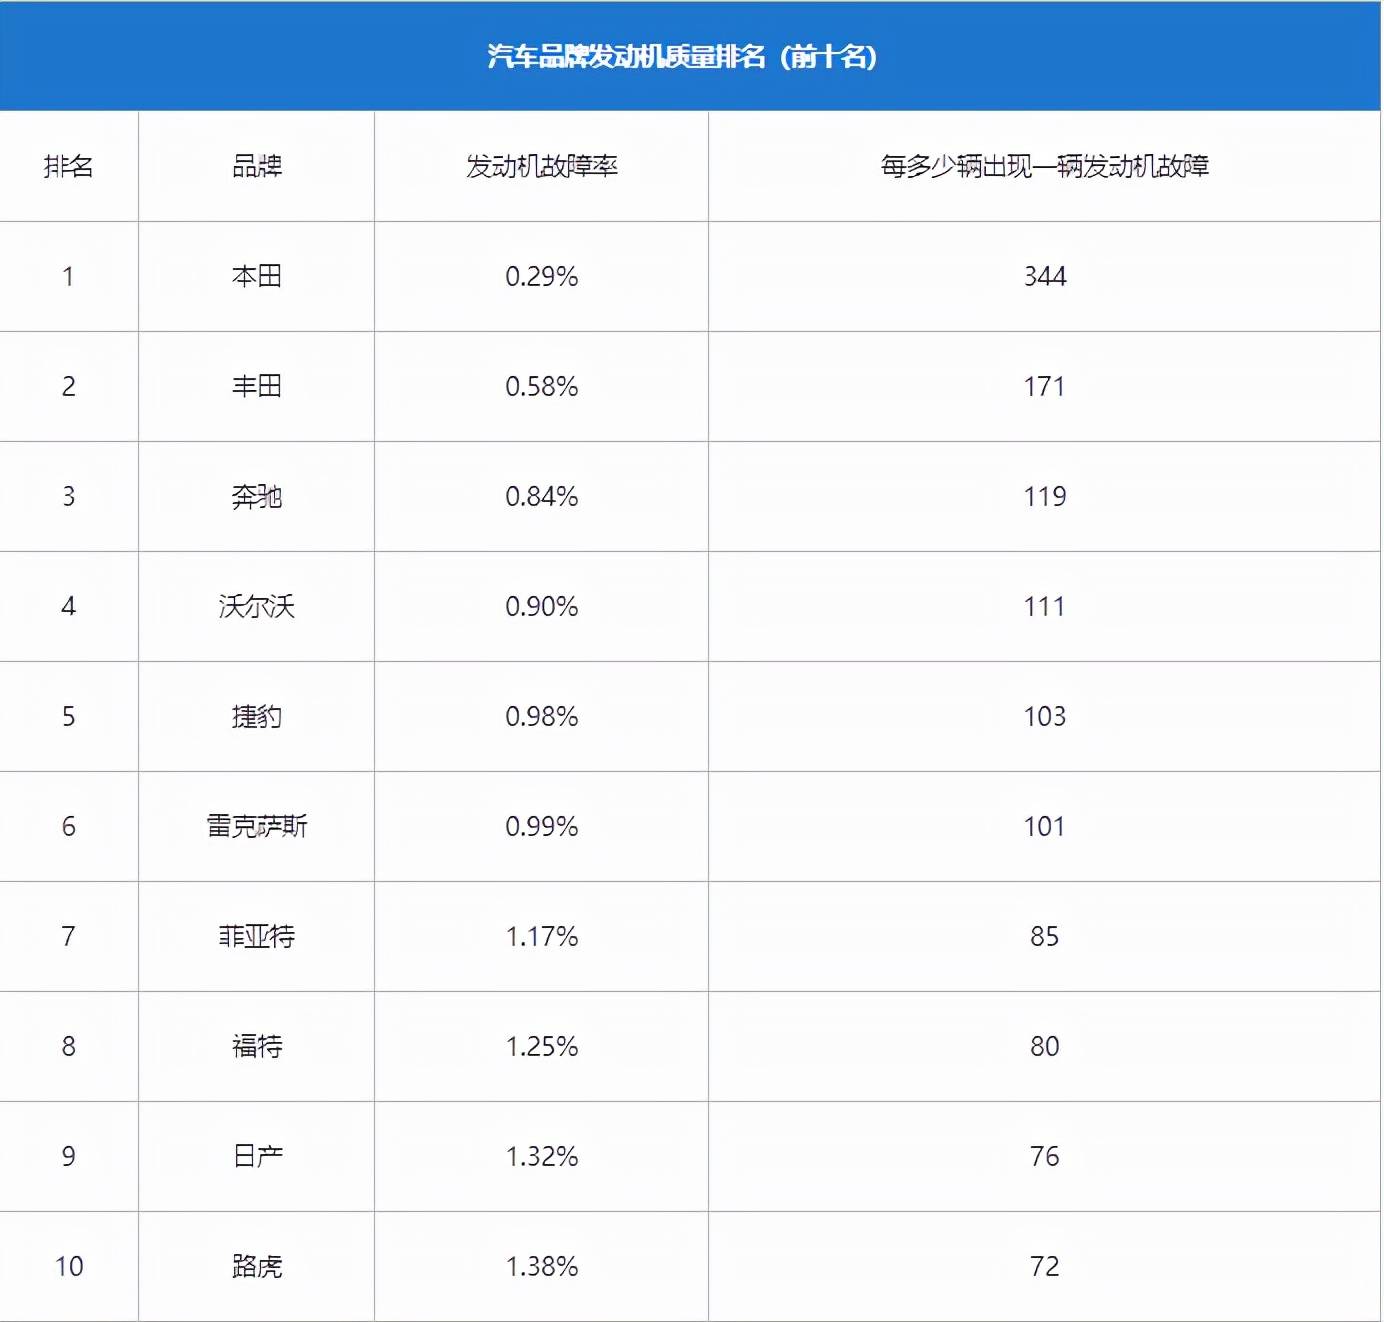Viewport: 1384px width, 1322px height.
Task: Click vehicle count value 80
Action: pos(1045,1046)
